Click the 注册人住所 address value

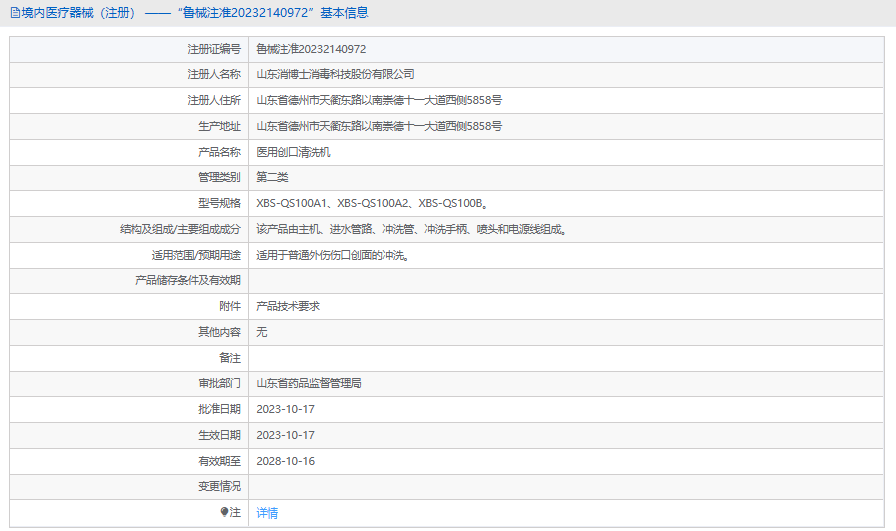[x=379, y=100]
